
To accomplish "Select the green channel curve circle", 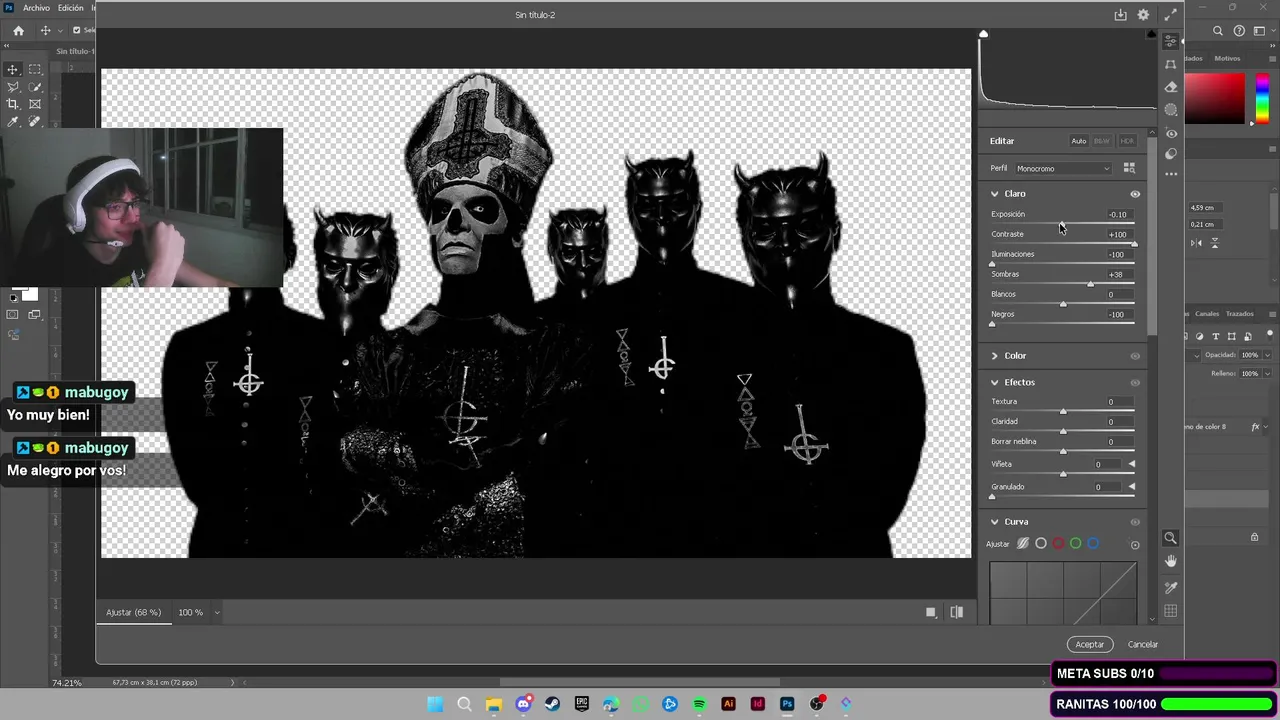I will click(x=1076, y=544).
